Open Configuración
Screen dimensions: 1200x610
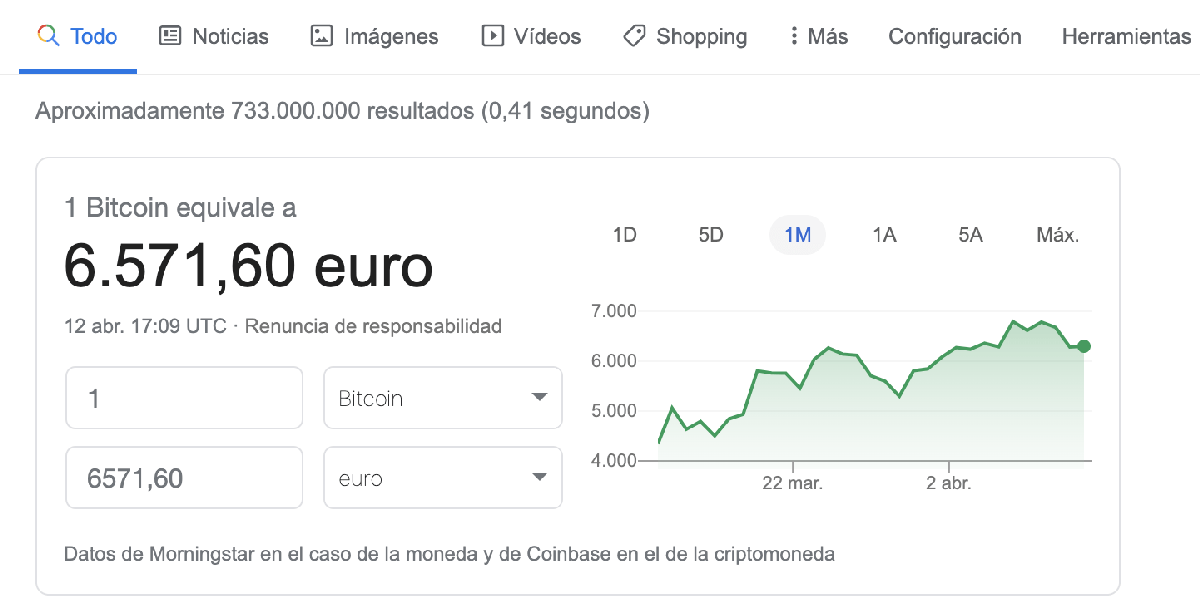tap(954, 35)
